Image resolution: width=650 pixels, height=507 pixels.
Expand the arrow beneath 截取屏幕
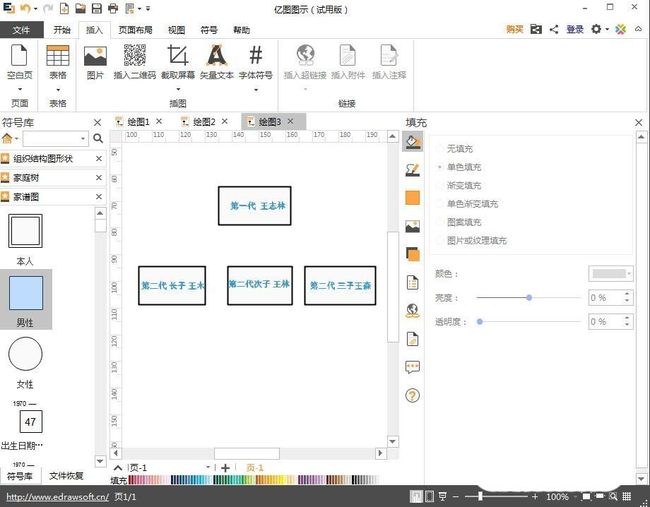[x=178, y=89]
